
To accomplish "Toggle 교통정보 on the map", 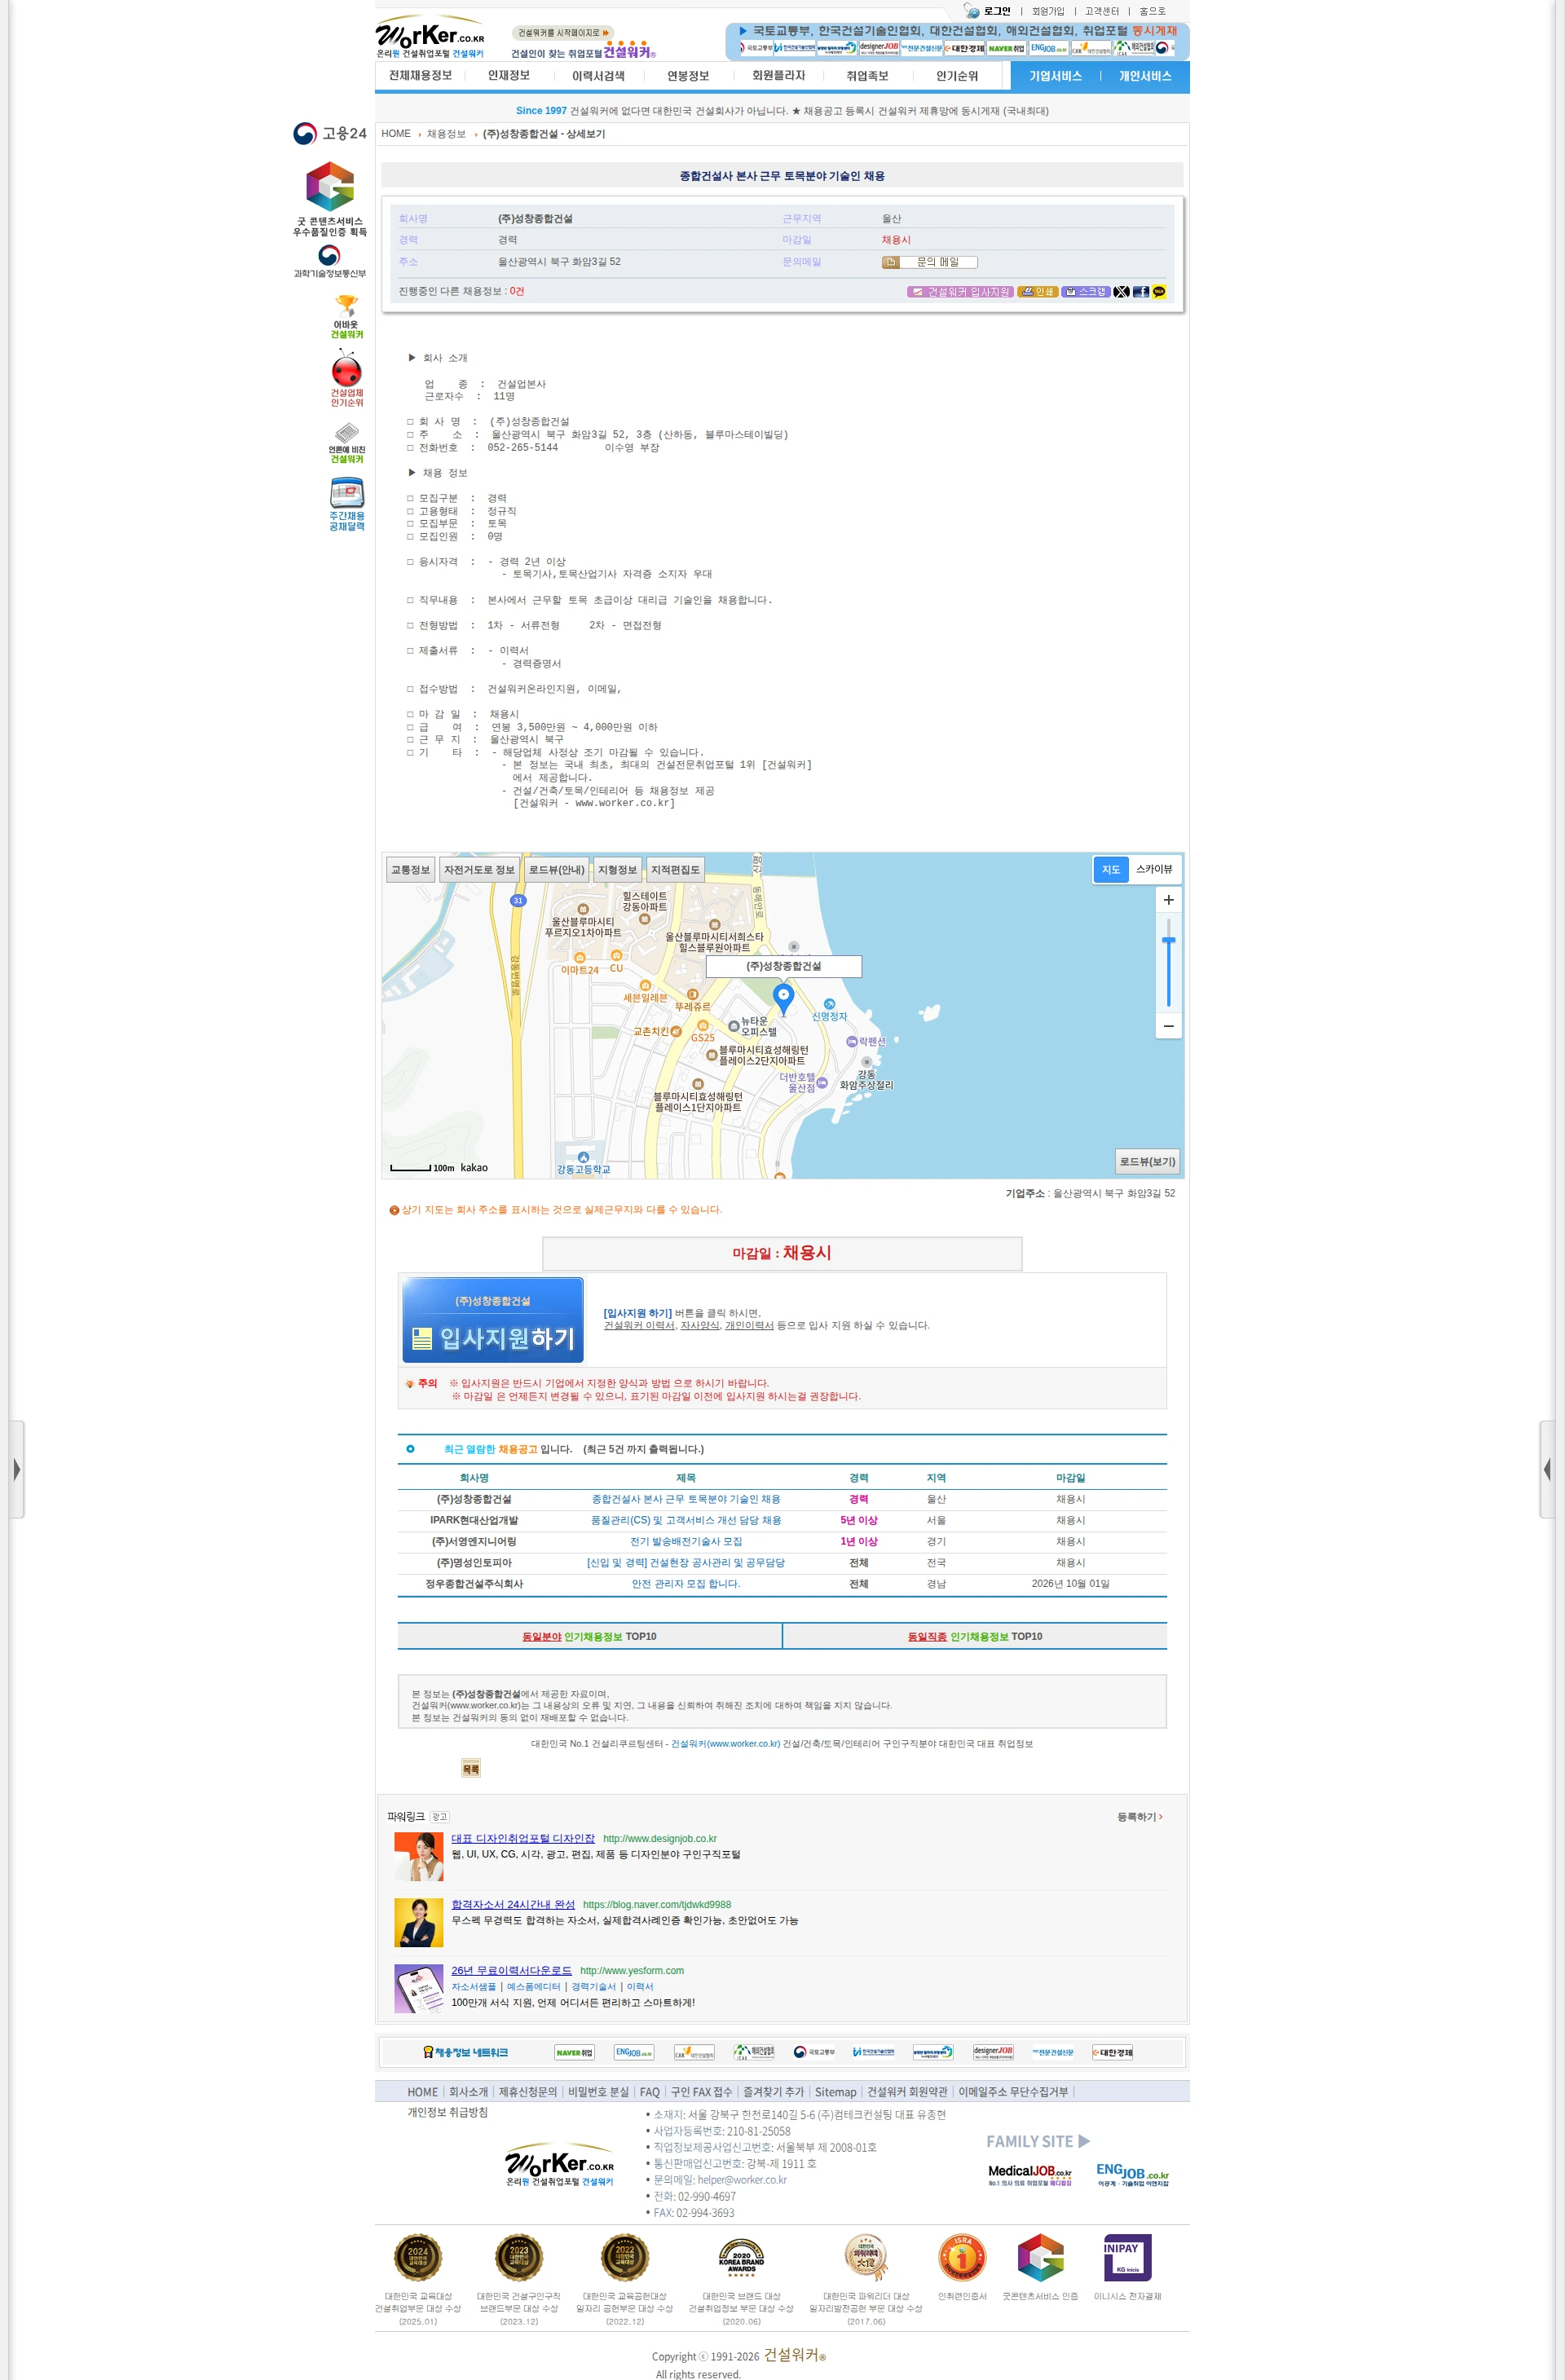I will click(x=410, y=870).
